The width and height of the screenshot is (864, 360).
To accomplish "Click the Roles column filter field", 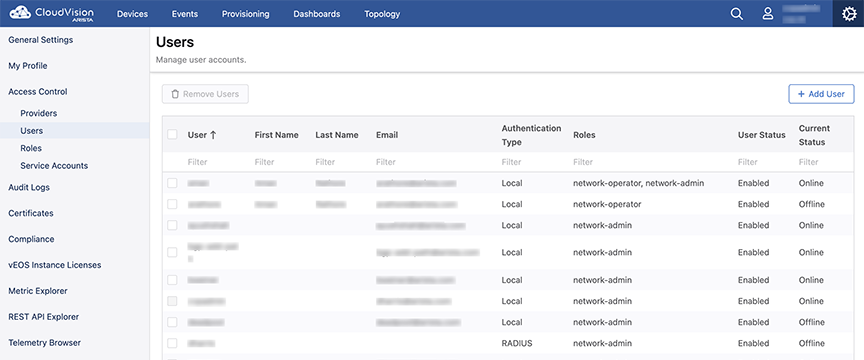I will click(652, 162).
